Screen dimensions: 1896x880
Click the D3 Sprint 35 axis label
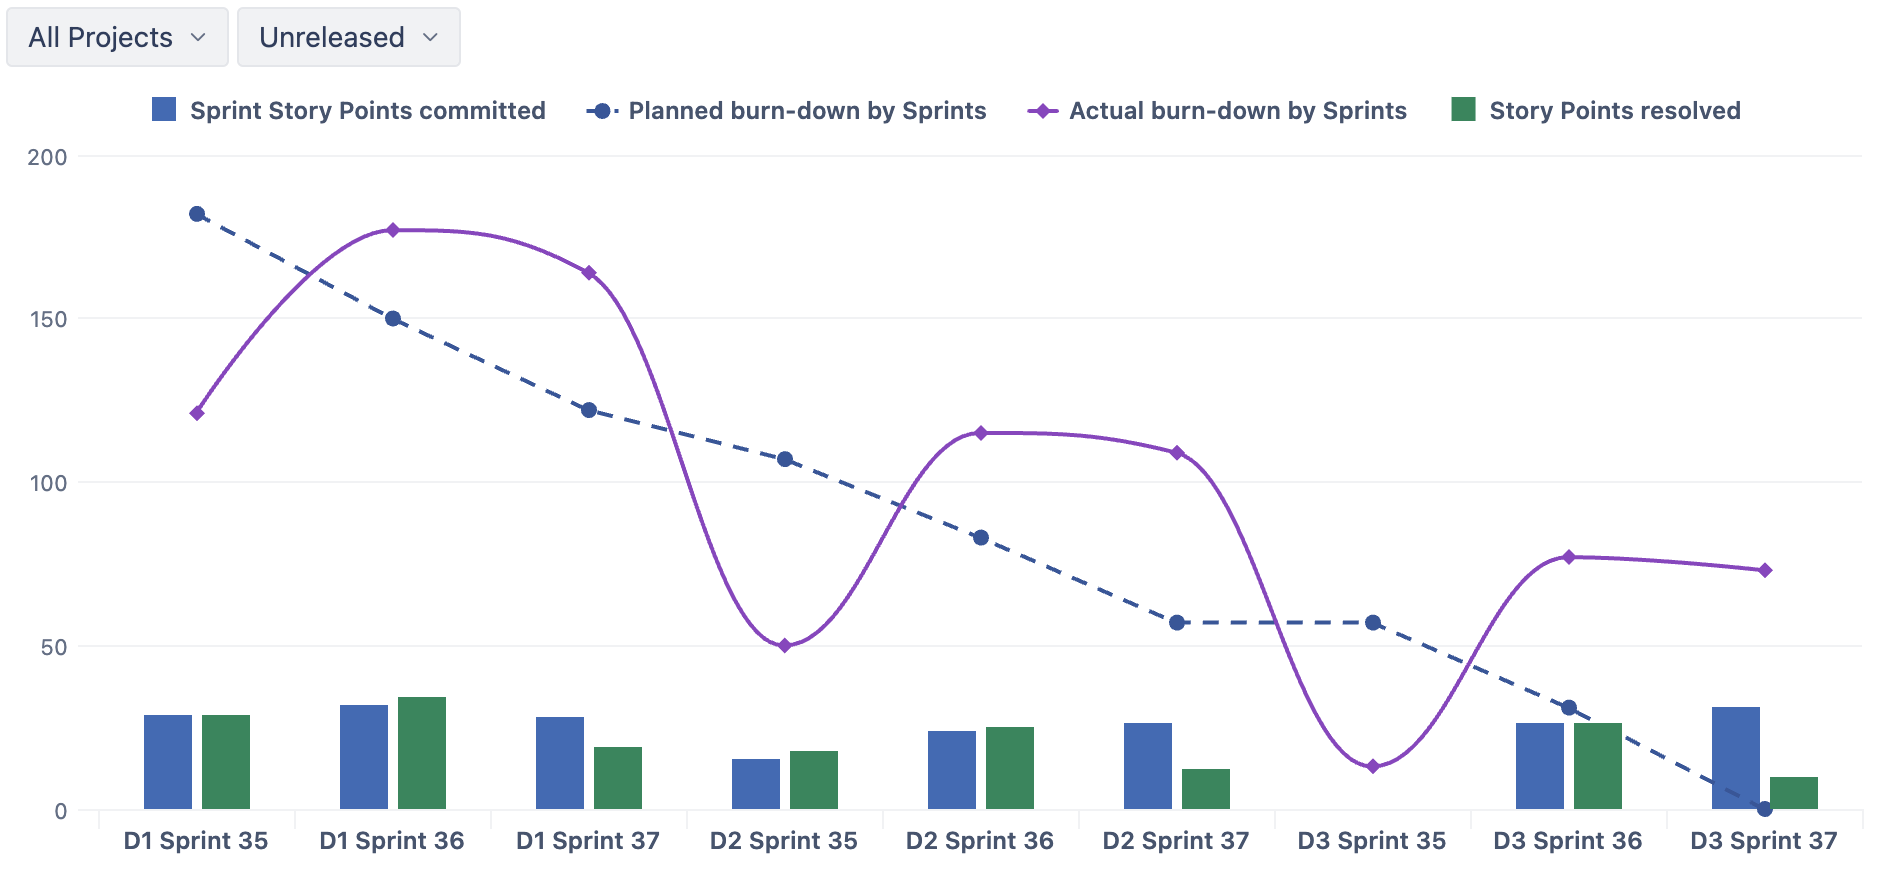pos(1371,841)
